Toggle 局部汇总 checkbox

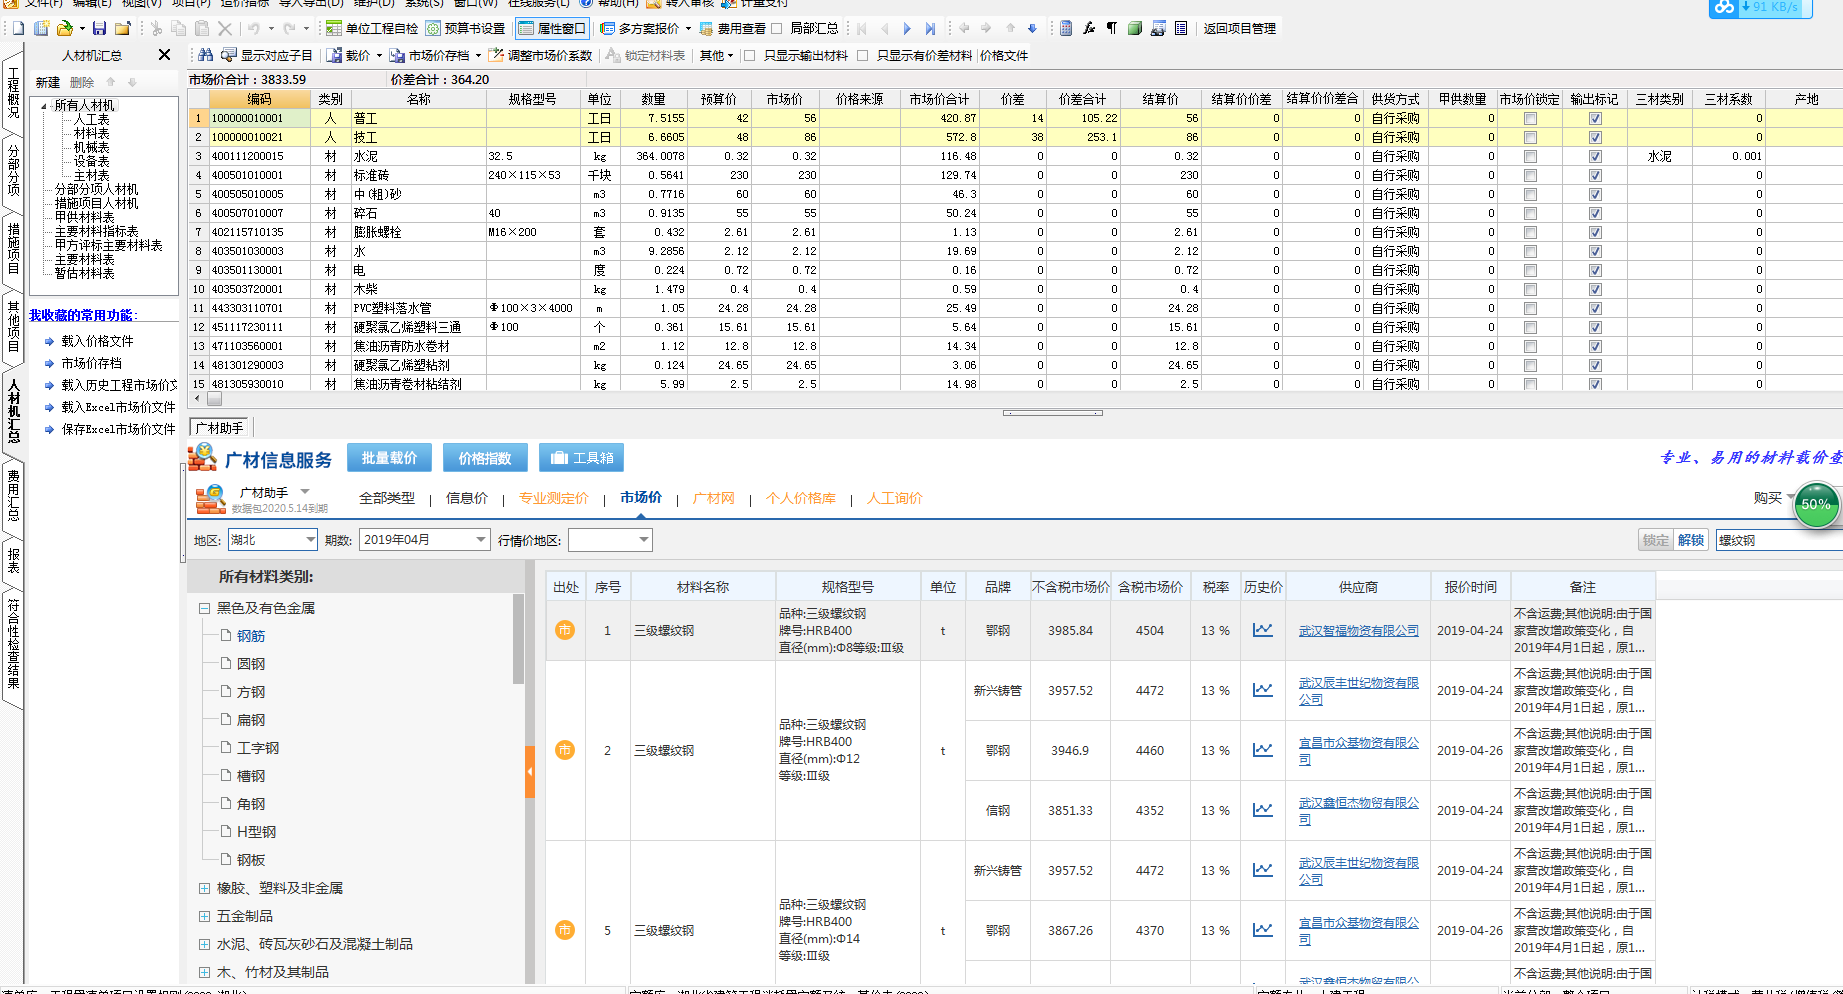(x=777, y=28)
